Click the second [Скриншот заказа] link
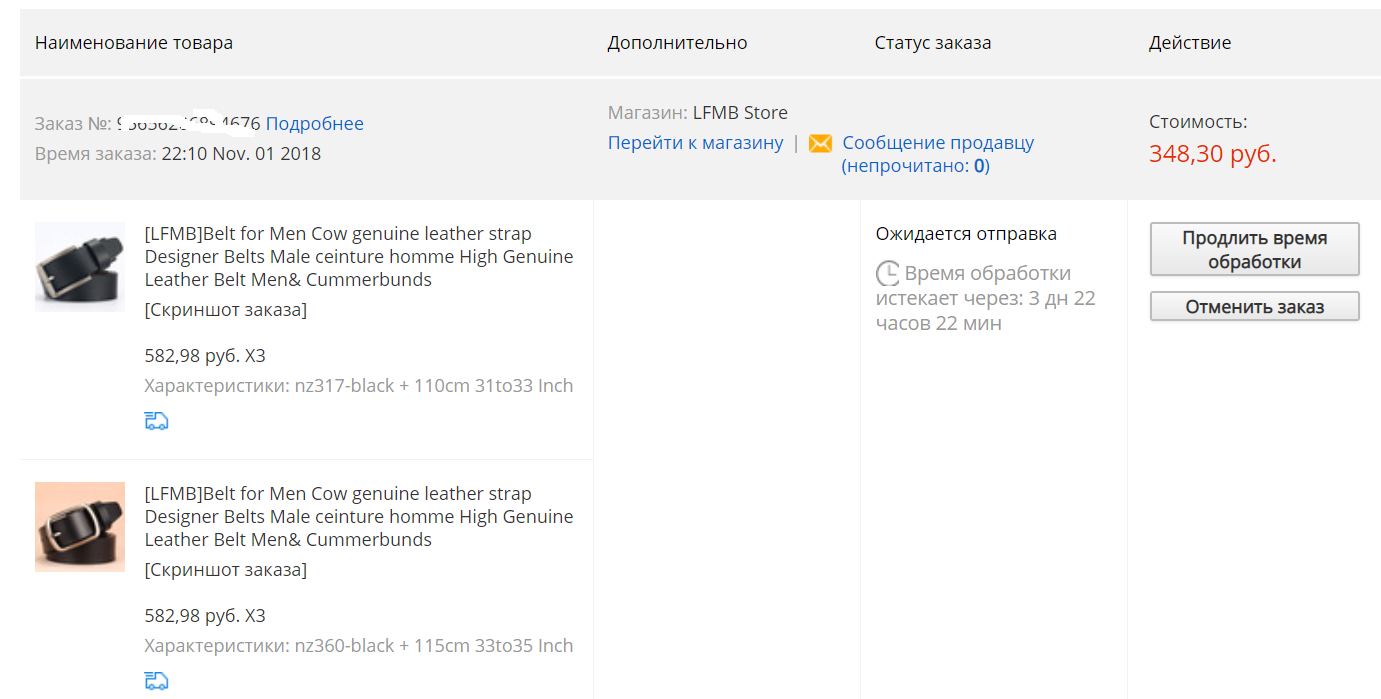This screenshot has height=699, width=1381. coord(226,570)
